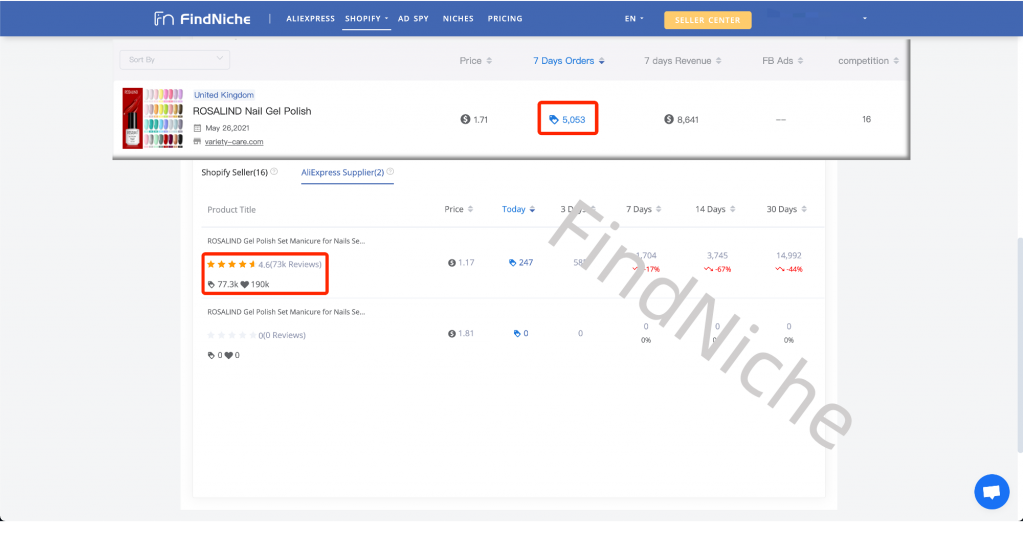Click the competition value 16
This screenshot has height=537, width=1024.
coord(866,119)
